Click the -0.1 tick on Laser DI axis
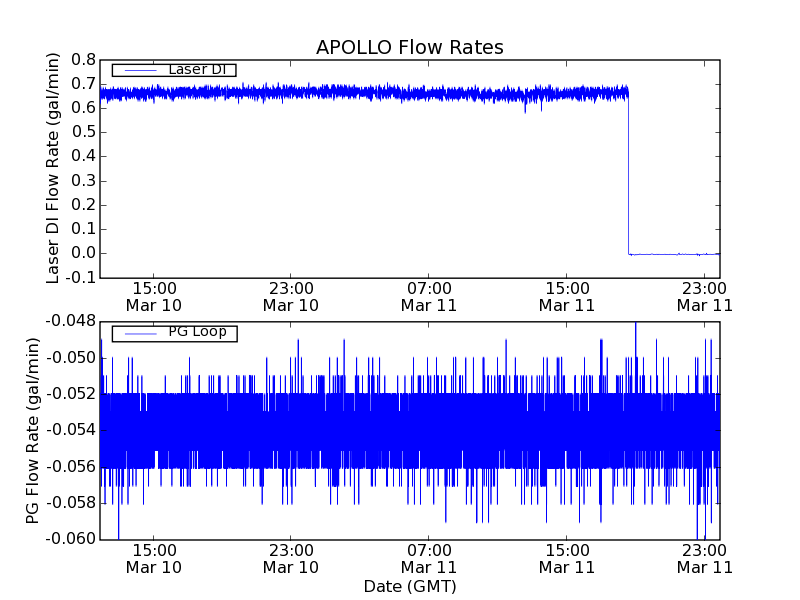 81,278
